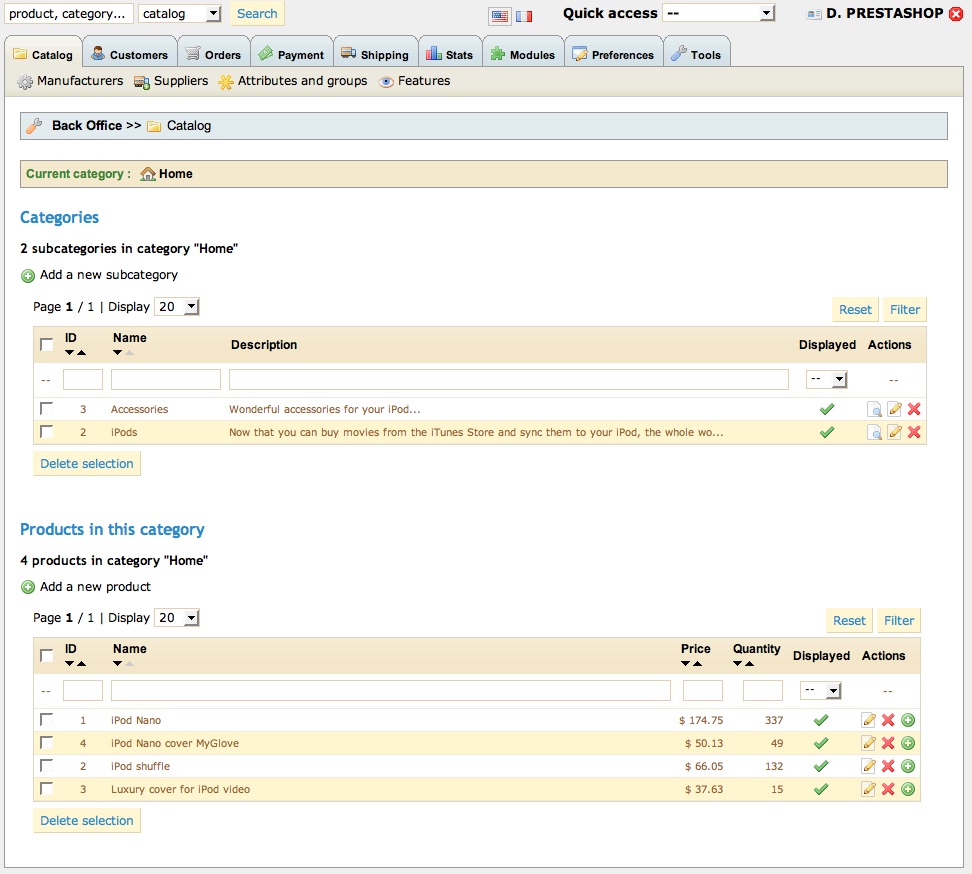The image size is (972, 874).
Task: Click red delete icon for iPod shuffle
Action: [x=888, y=766]
